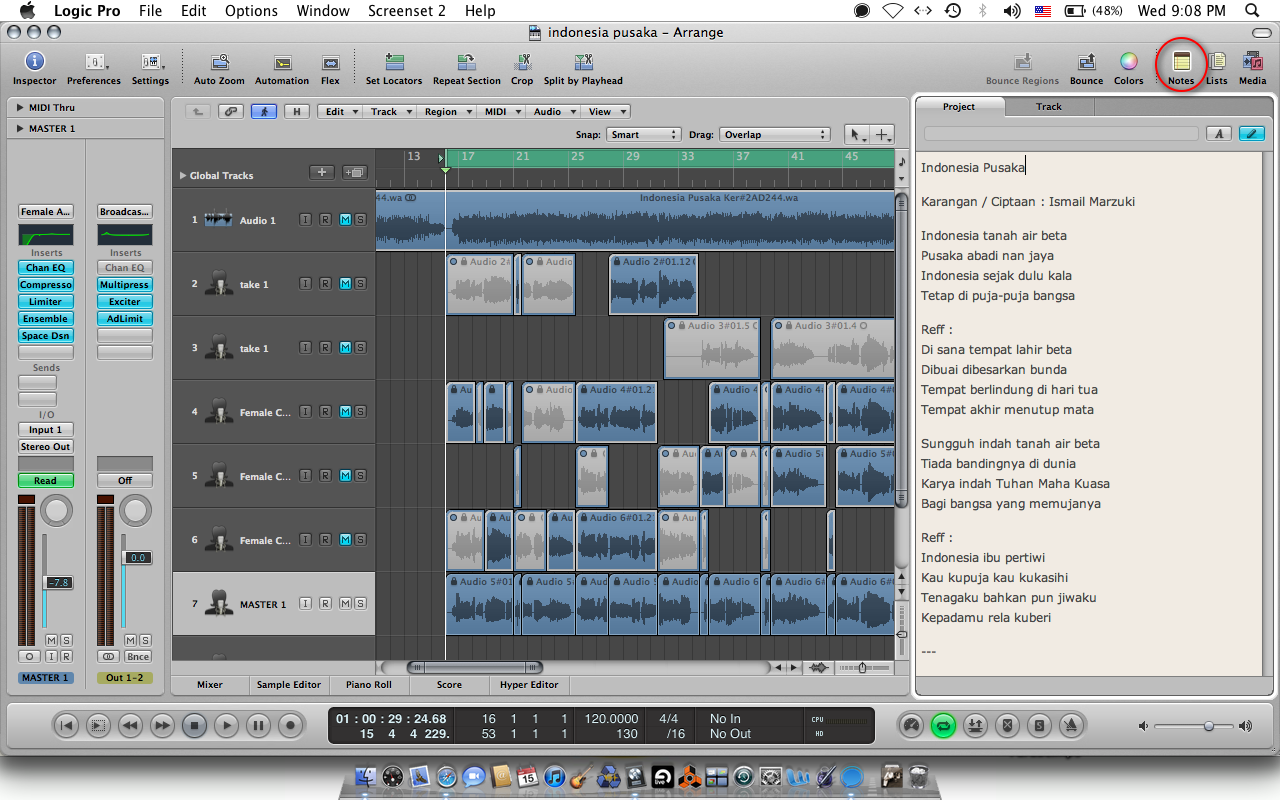Click the Read automation mode button
Viewport: 1280px width, 800px height.
(46, 481)
